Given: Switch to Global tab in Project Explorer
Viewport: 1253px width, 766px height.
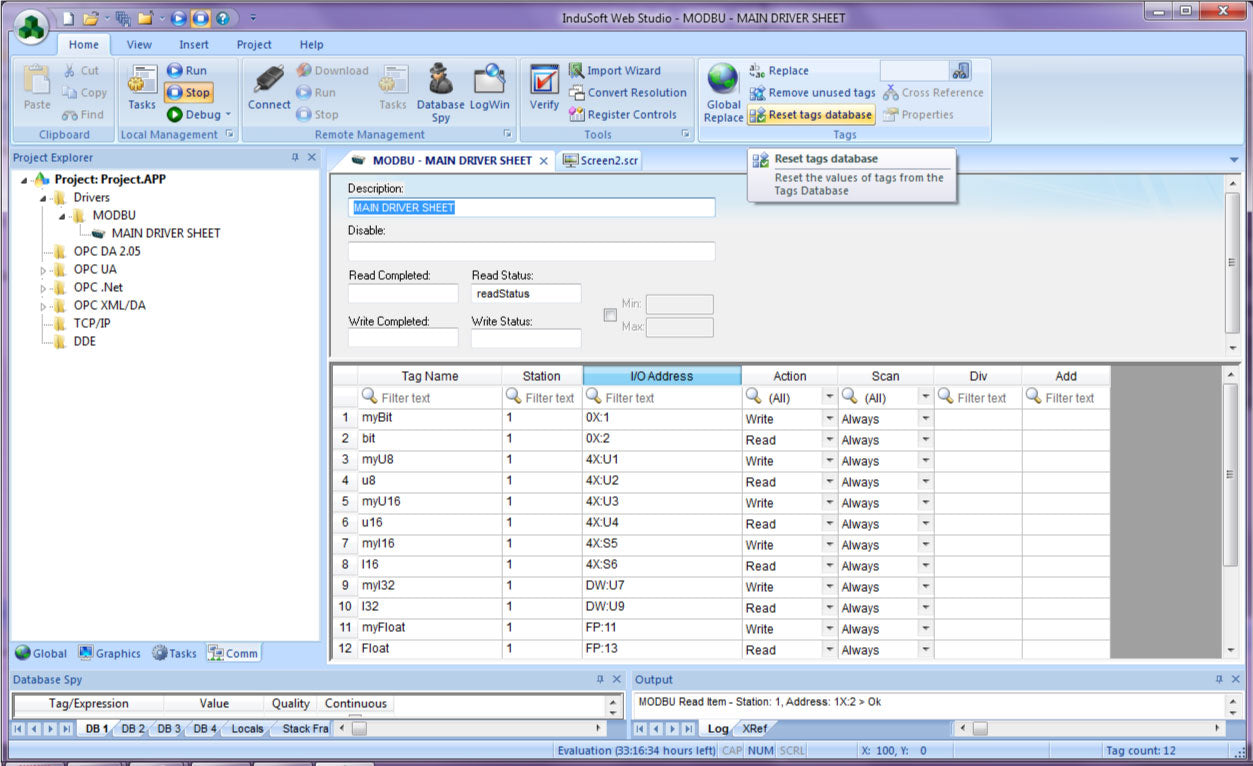Looking at the screenshot, I should pos(41,653).
